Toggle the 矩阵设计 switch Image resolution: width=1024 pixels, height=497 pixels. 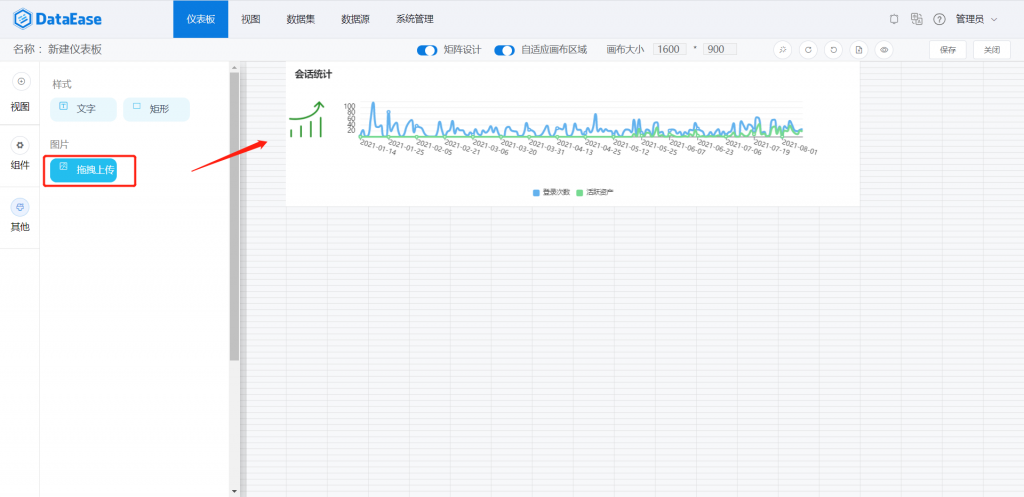(x=427, y=50)
